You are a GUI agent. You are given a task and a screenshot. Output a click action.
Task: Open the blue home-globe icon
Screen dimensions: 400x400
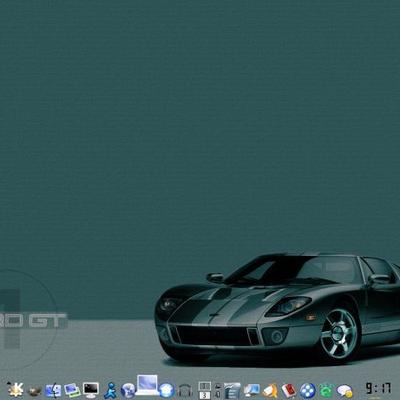click(167, 390)
